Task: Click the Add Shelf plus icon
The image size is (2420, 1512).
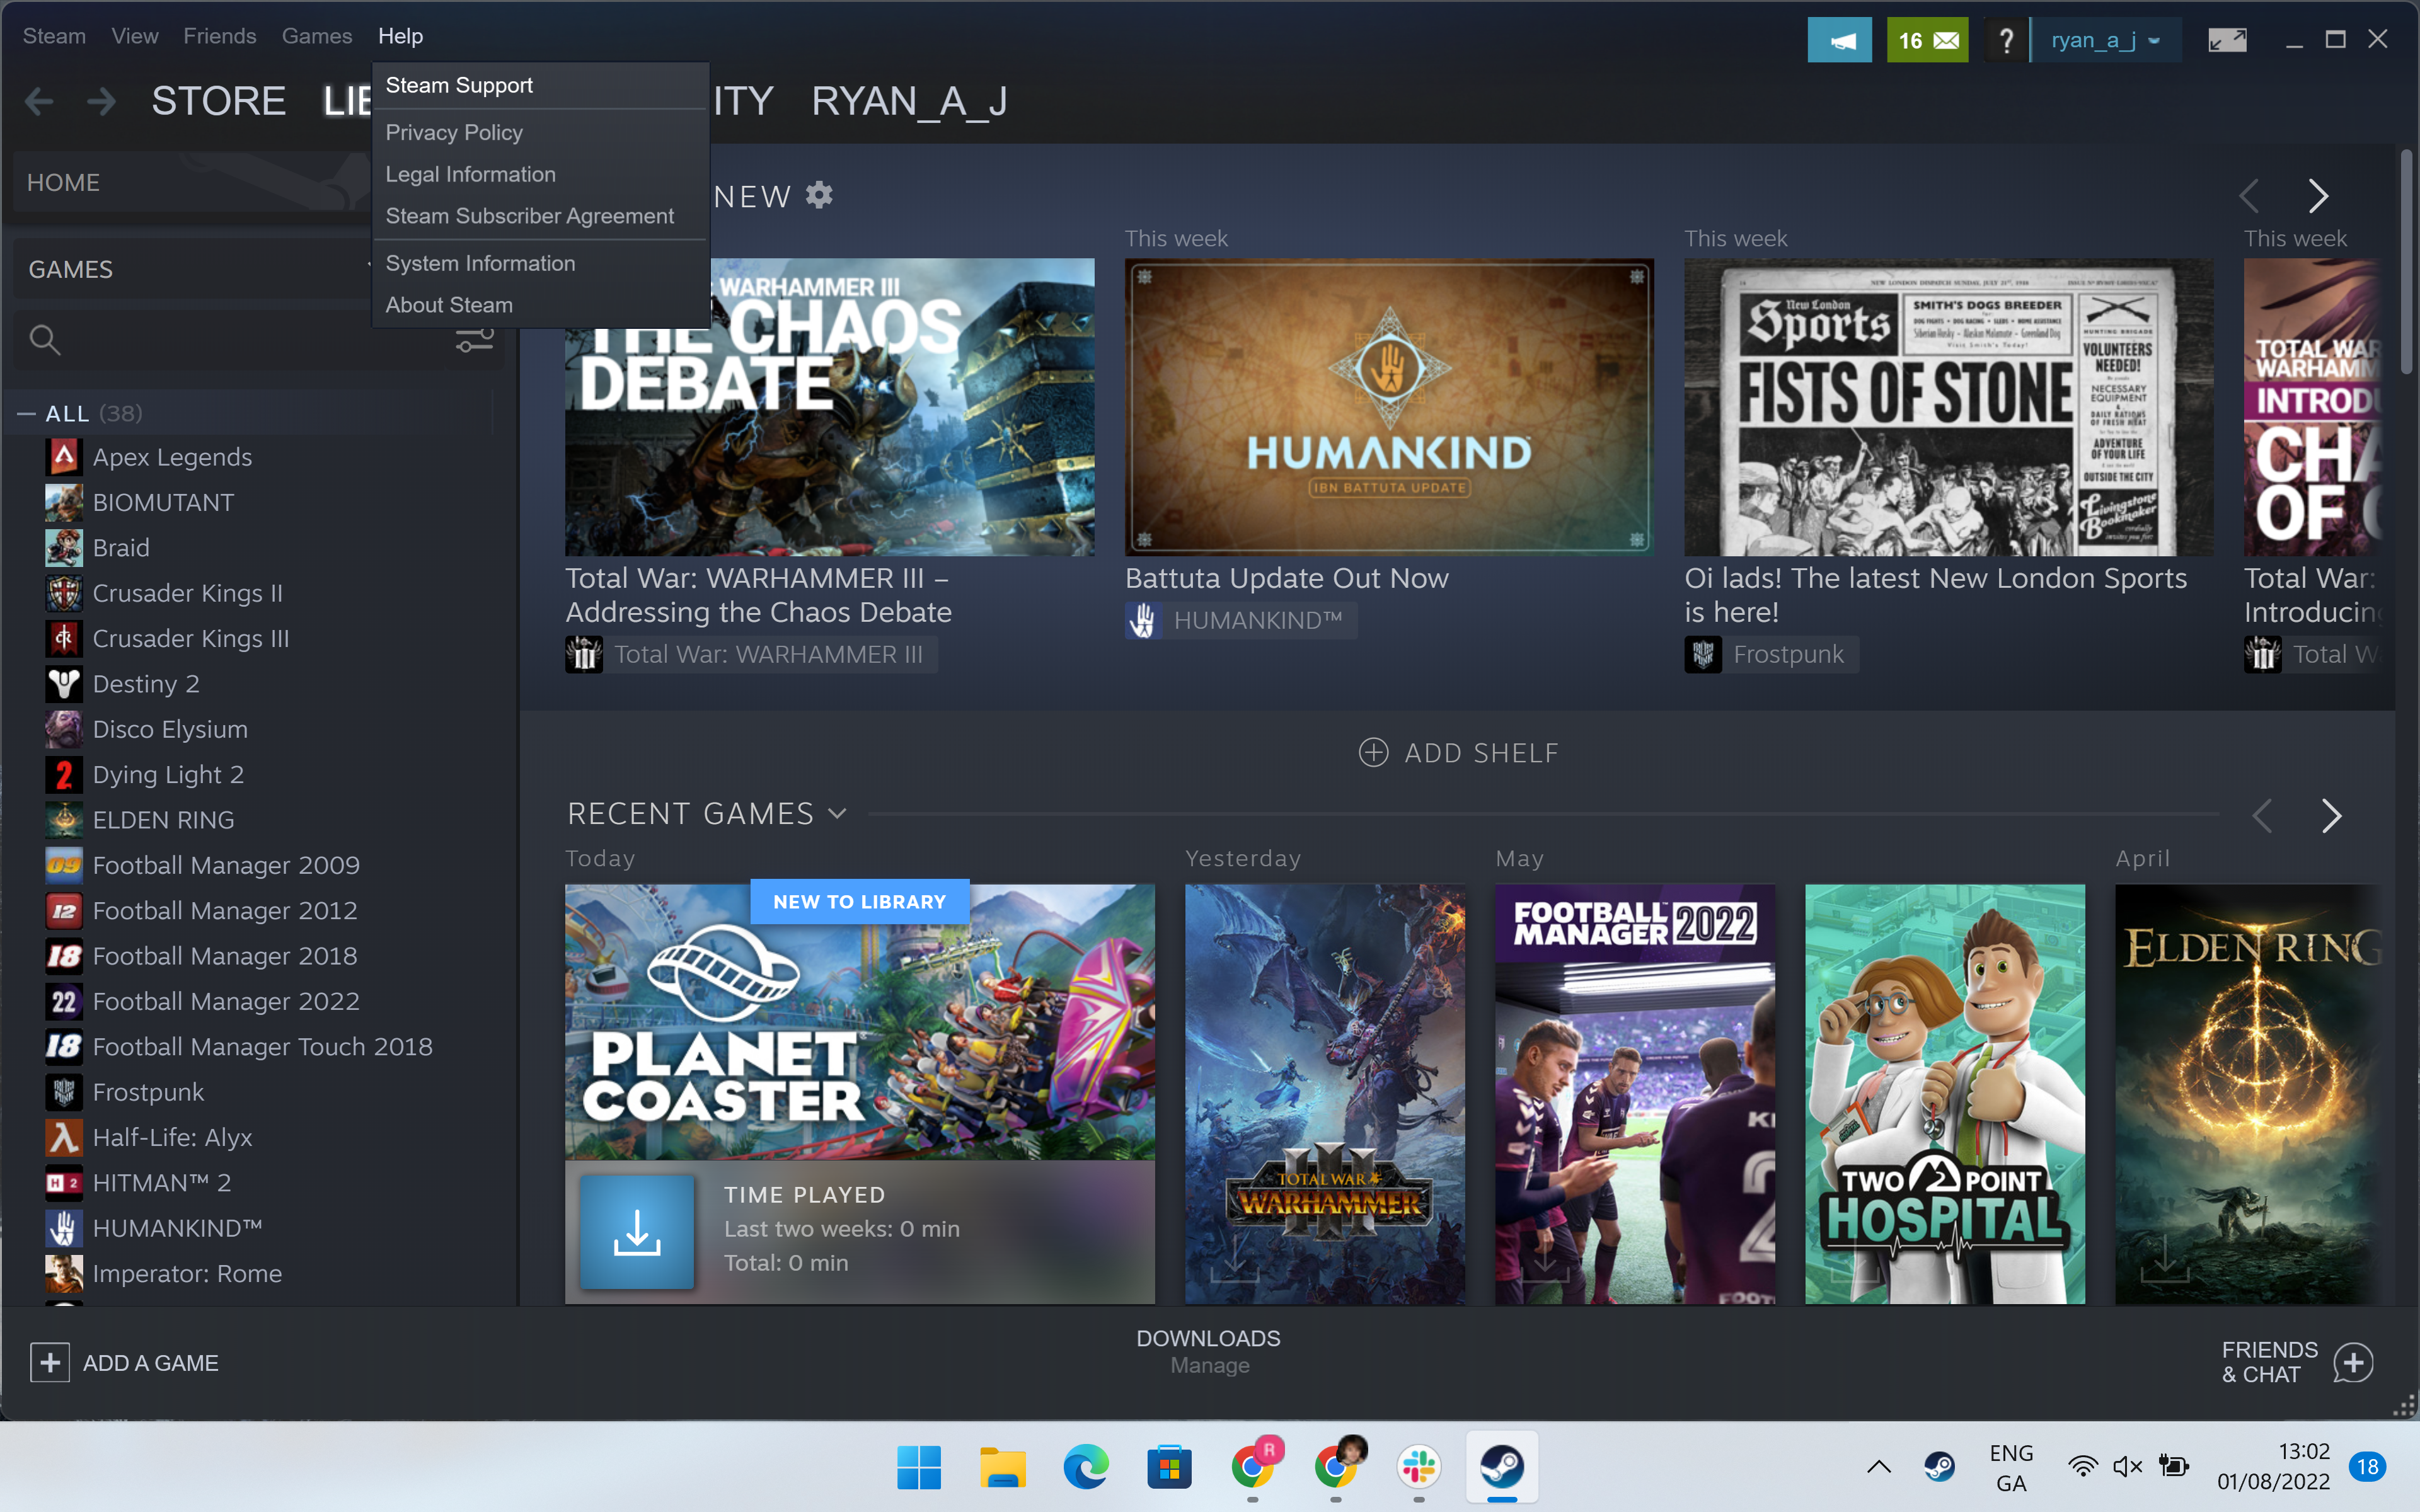Action: (x=1373, y=753)
